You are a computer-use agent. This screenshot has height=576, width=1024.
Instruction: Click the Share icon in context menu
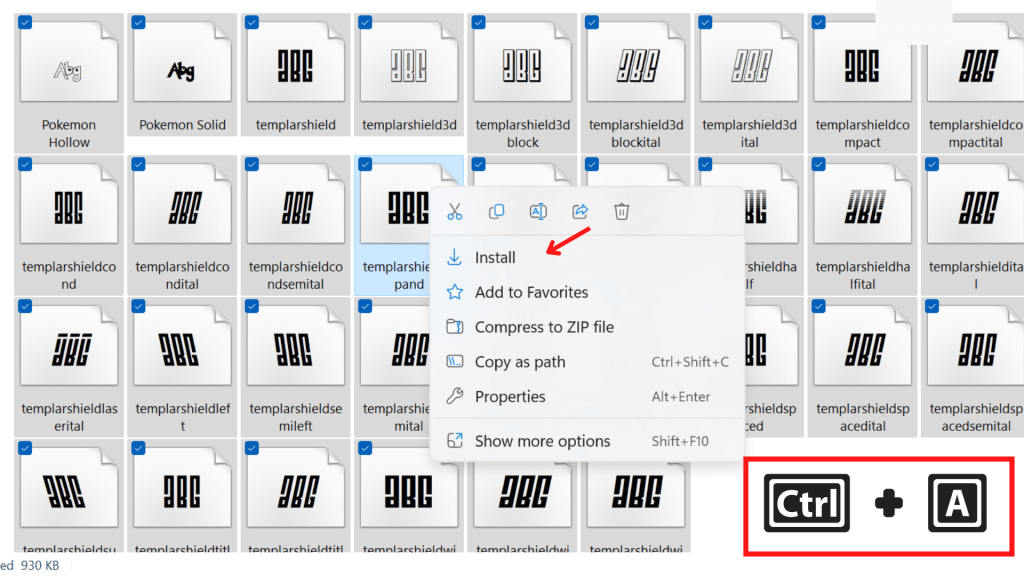click(x=580, y=212)
